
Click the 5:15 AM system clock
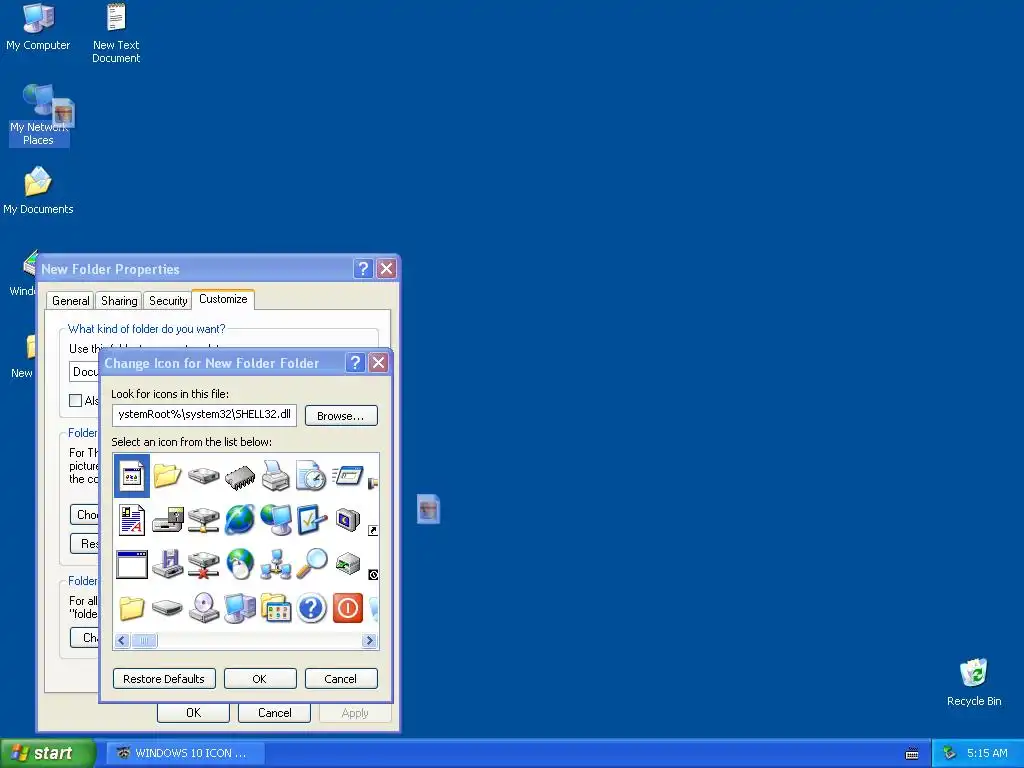click(987, 753)
